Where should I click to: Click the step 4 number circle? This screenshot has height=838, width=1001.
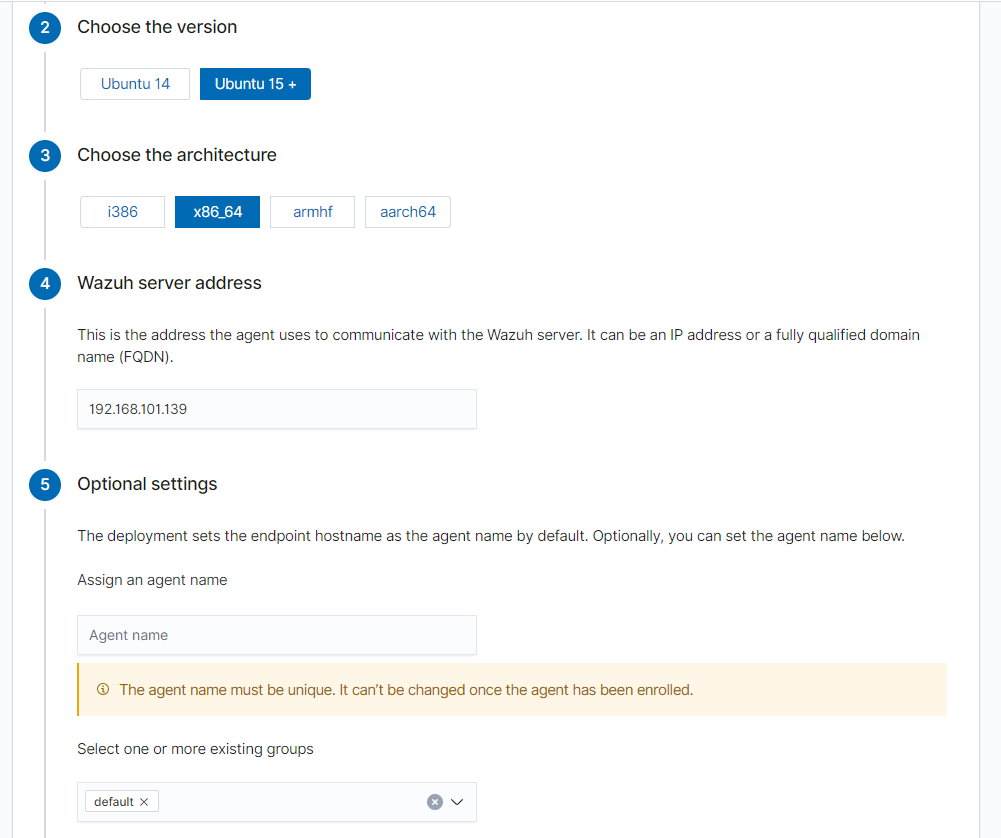(x=44, y=284)
